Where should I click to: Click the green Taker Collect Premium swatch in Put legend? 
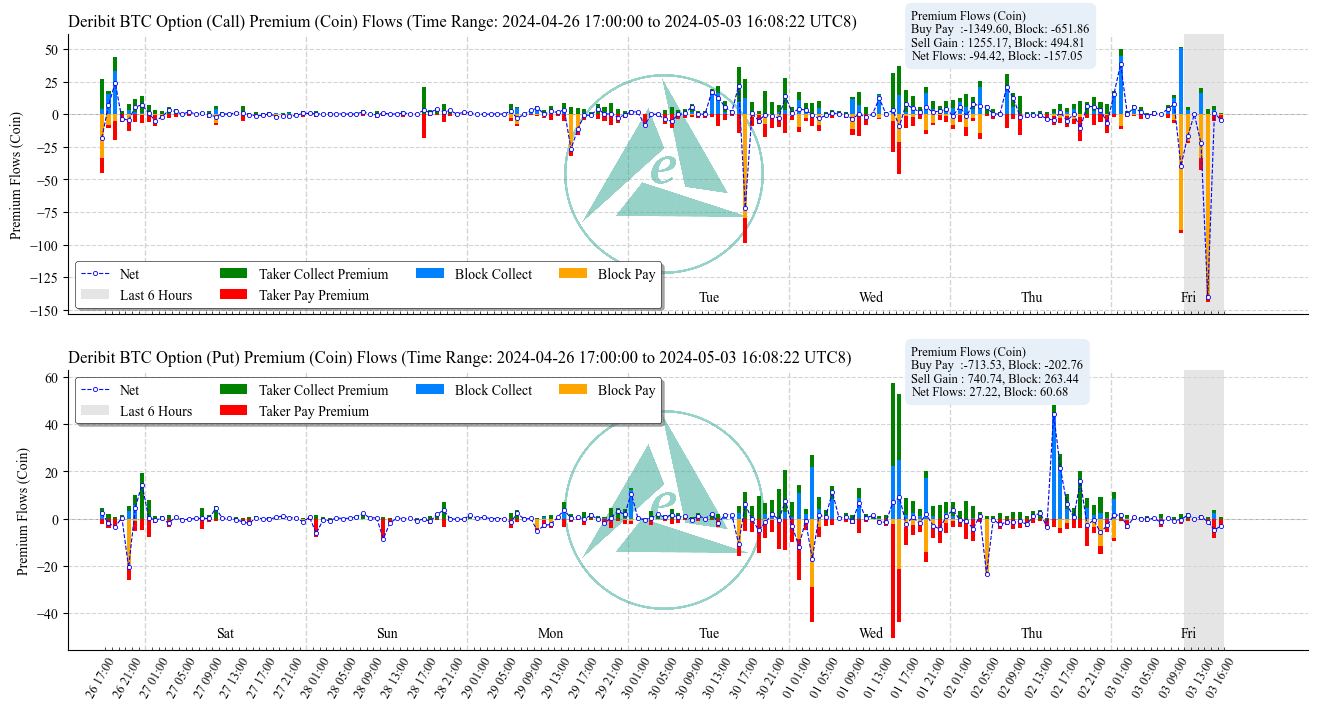233,390
